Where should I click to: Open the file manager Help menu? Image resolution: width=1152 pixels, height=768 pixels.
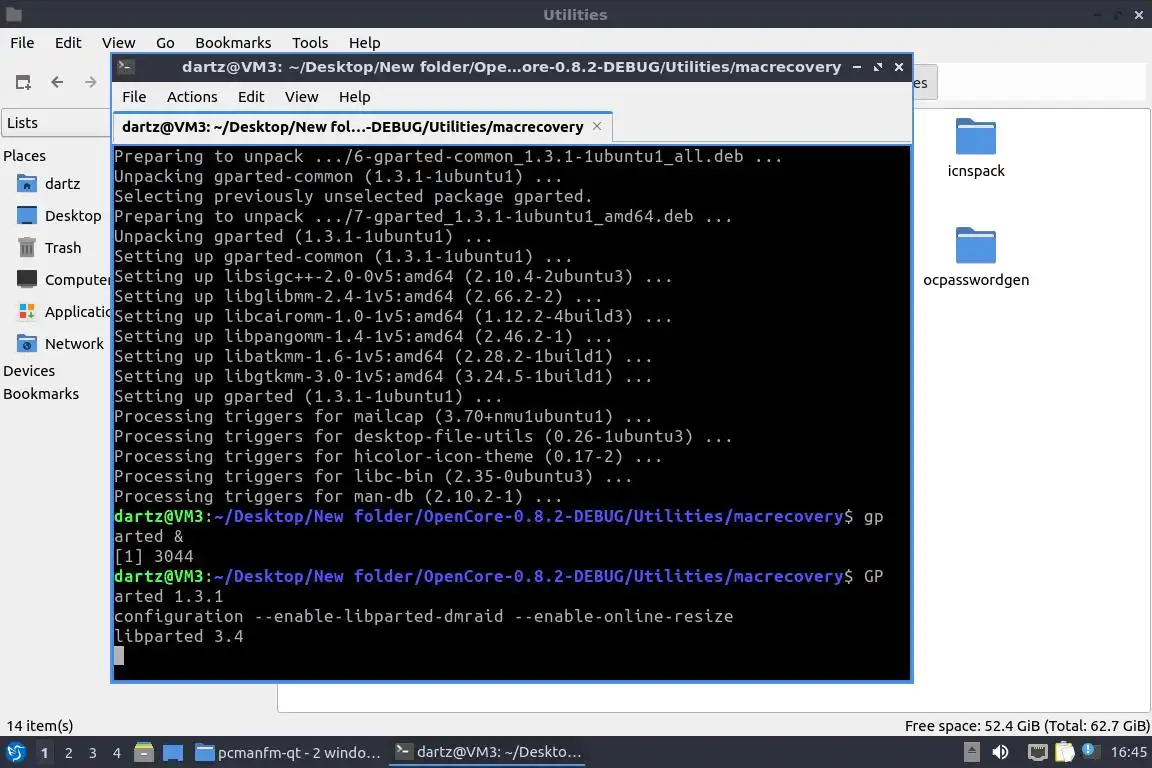coord(364,43)
